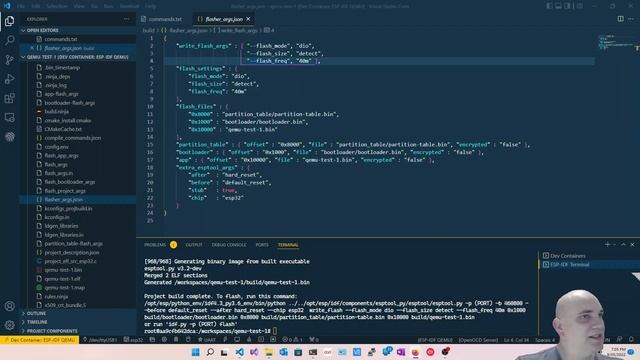Select the Dev Containers terminal entry

[x=590, y=256]
